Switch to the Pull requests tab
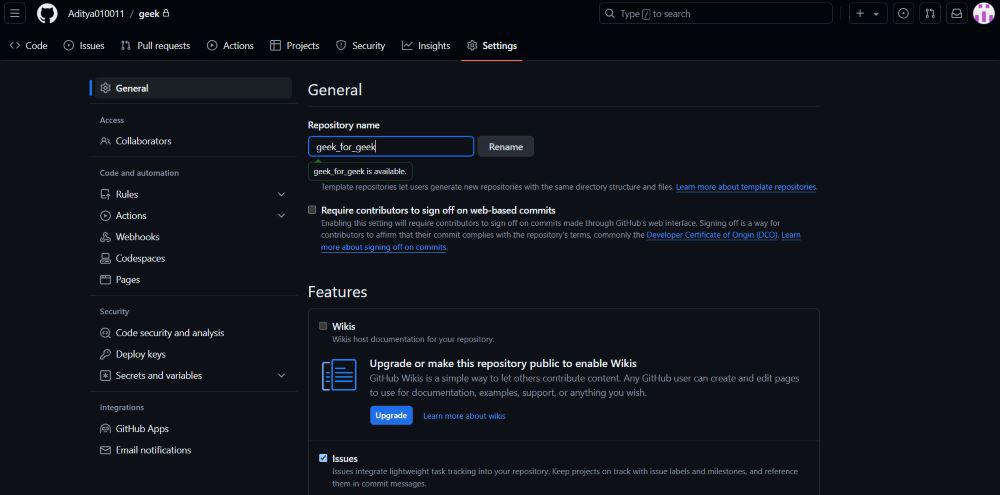 (155, 45)
